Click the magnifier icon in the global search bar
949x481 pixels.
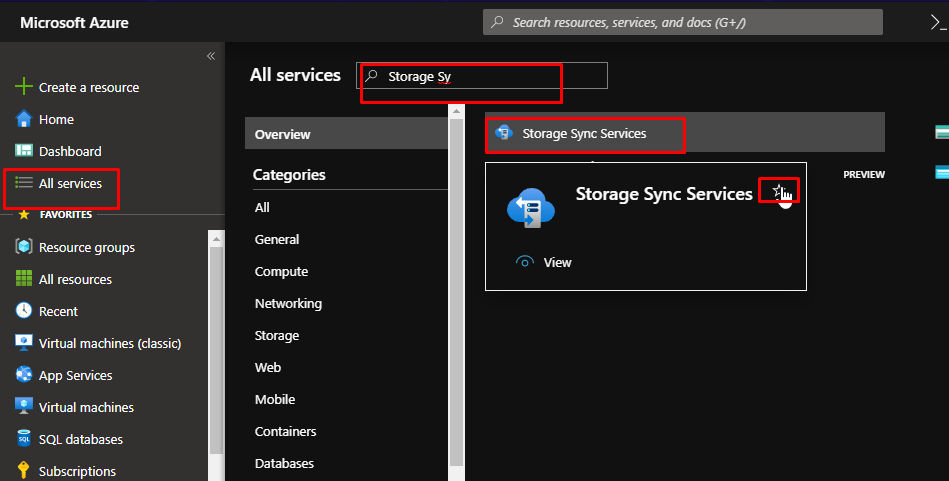click(x=497, y=22)
